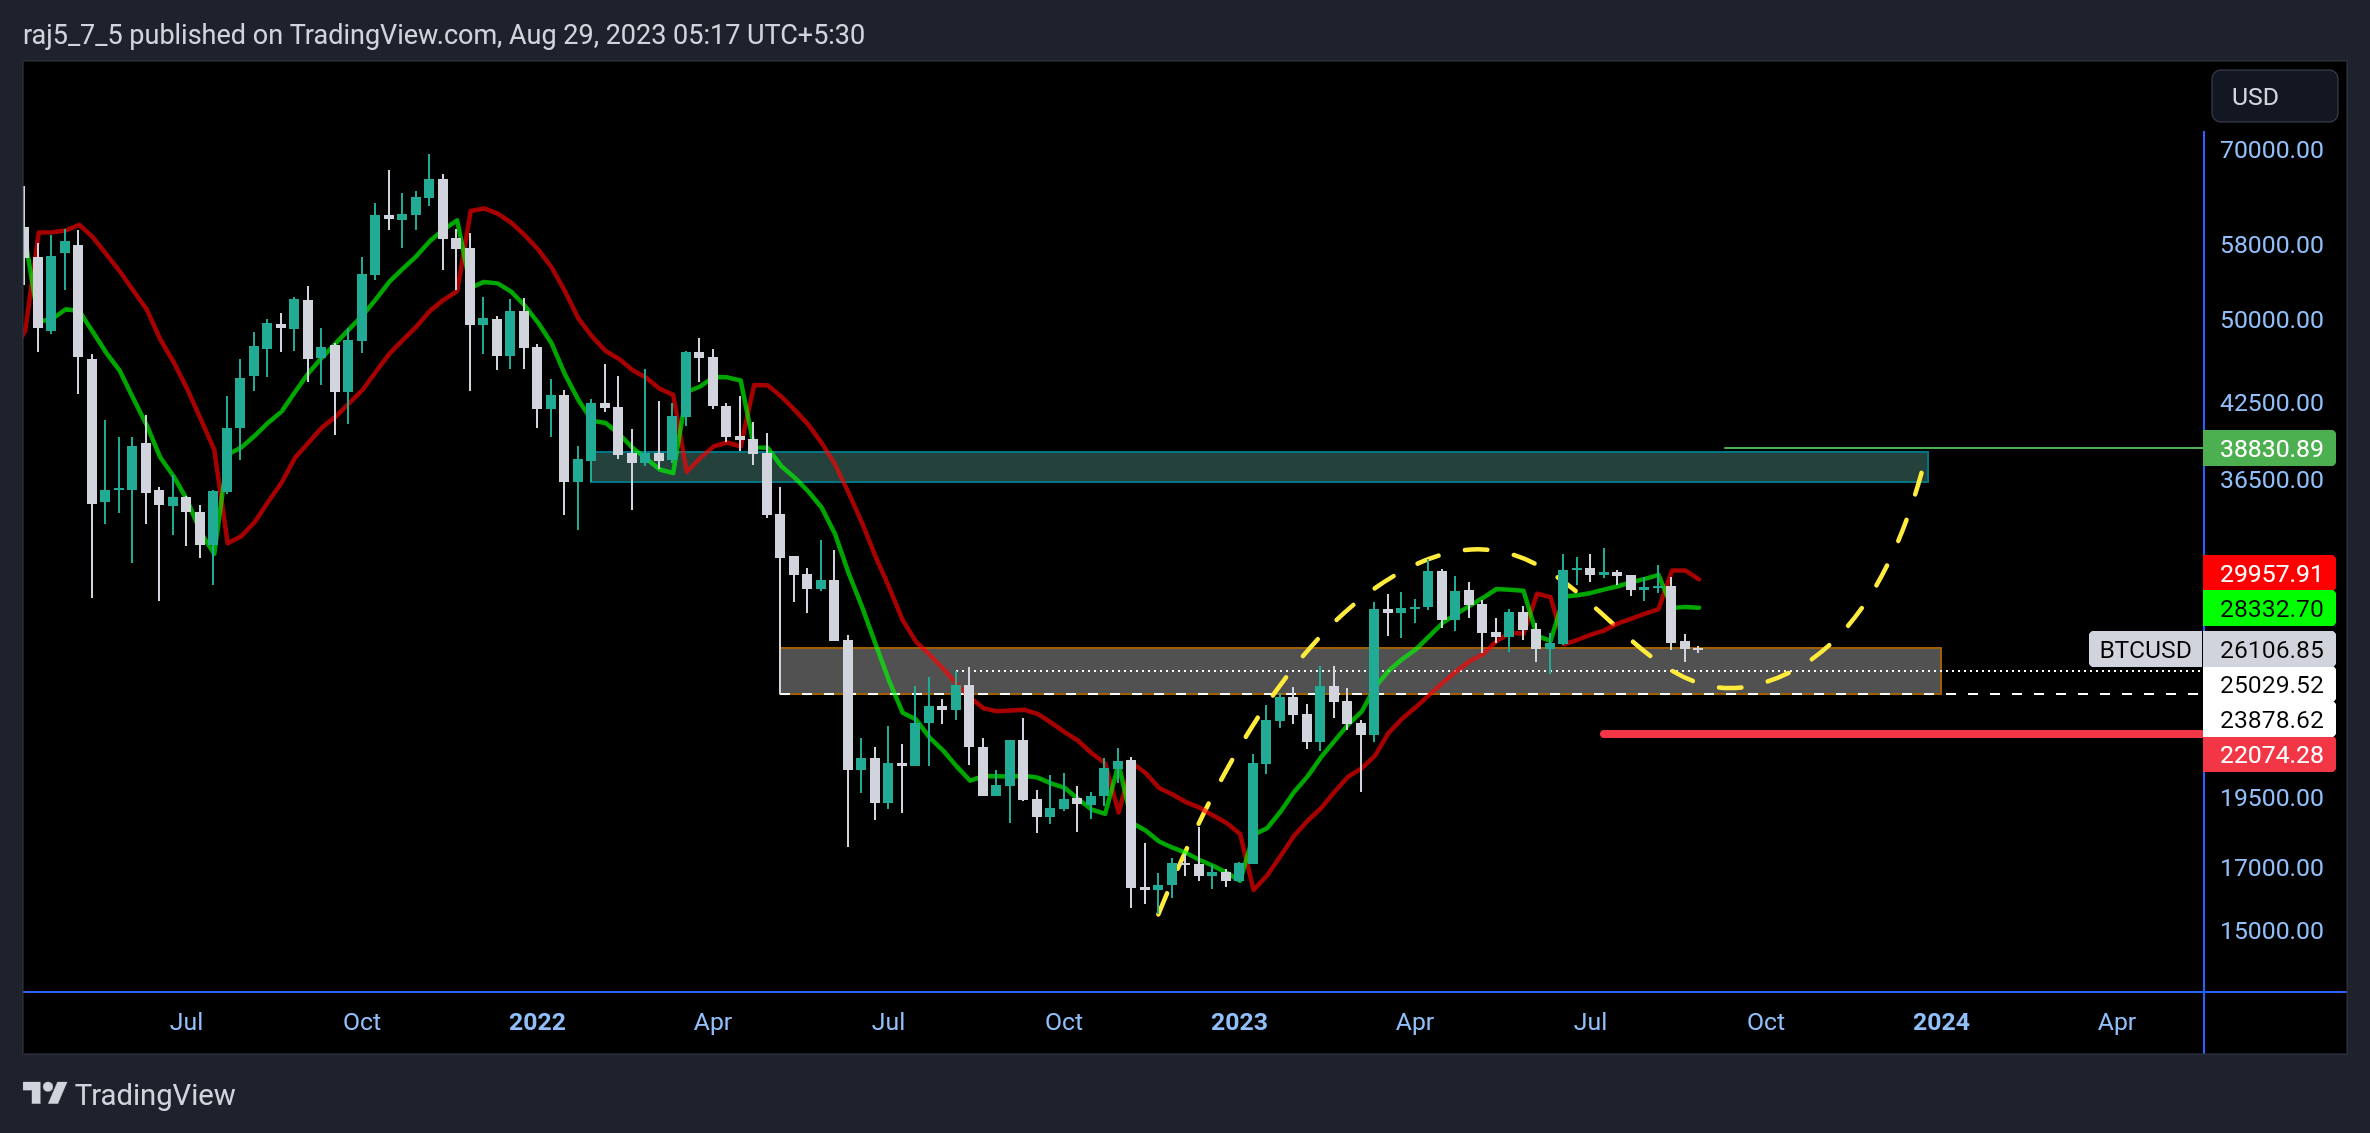Screen dimensions: 2370x1133
Task: Select the teal resistance zone rectangle
Action: [1259, 467]
